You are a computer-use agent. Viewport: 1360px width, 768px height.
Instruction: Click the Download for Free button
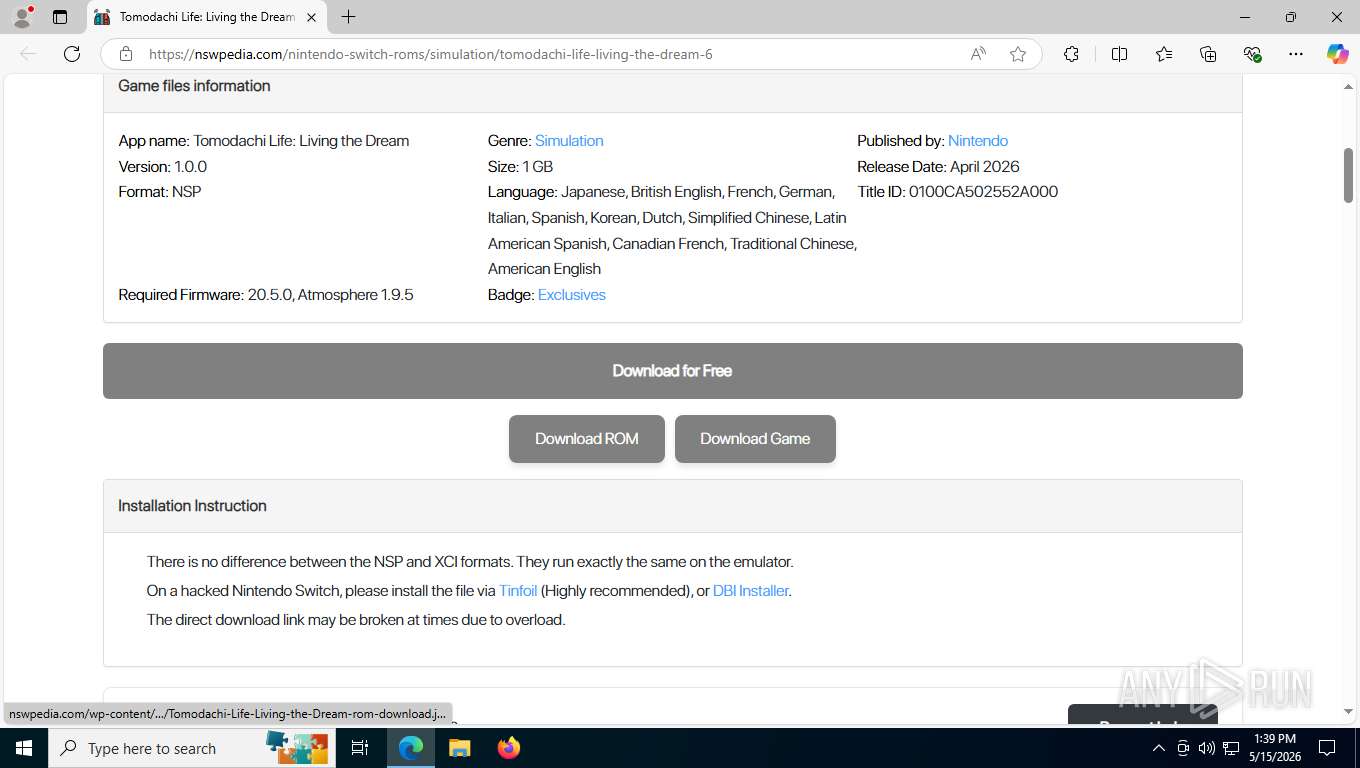click(x=673, y=371)
